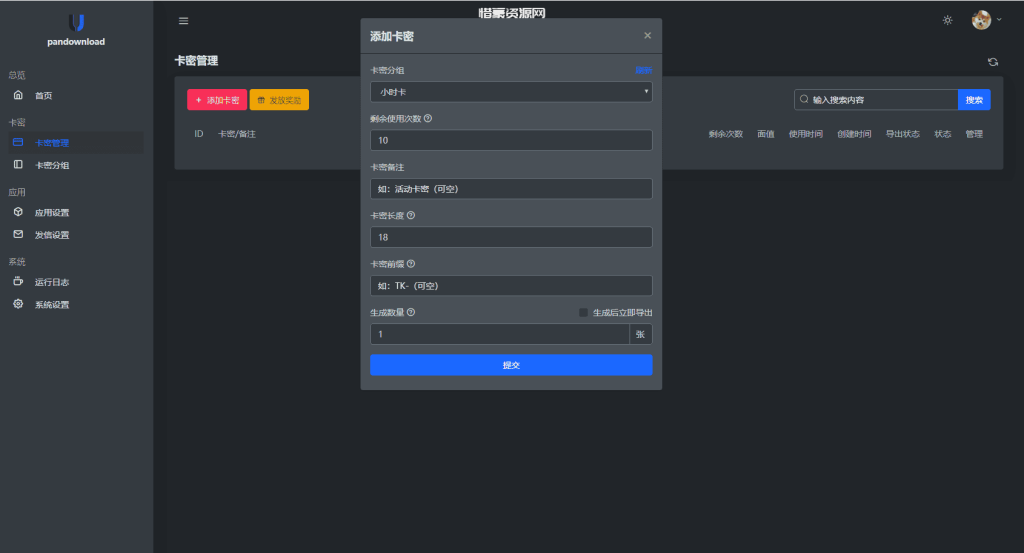Expand the chevron next to avatar
Image resolution: width=1024 pixels, height=553 pixels.
999,20
